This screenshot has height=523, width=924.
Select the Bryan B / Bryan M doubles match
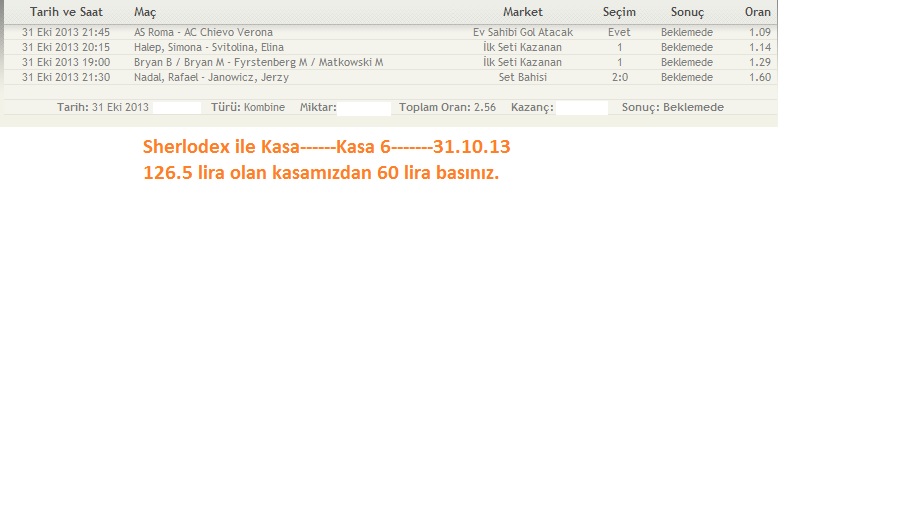click(x=259, y=62)
